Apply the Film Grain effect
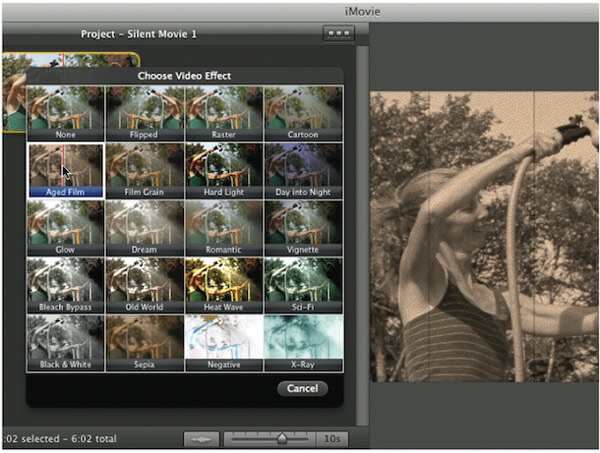Screen dimensions: 600x453 pyautogui.click(x=144, y=171)
